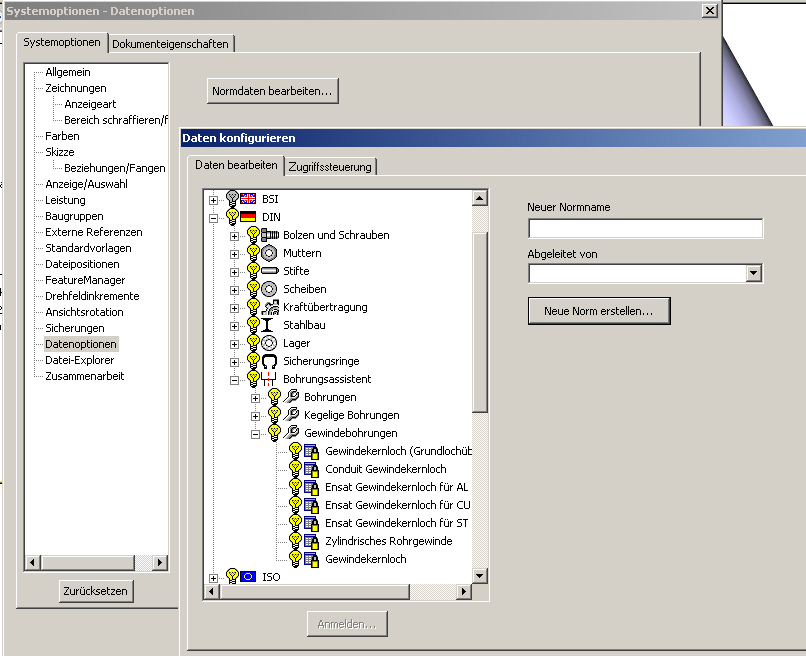The width and height of the screenshot is (806, 656).
Task: Expand the BSI standard node
Action: click(213, 200)
